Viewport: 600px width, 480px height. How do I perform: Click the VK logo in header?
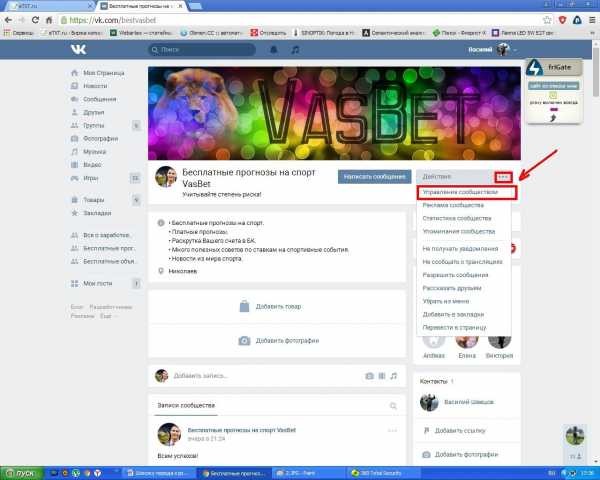tap(78, 49)
